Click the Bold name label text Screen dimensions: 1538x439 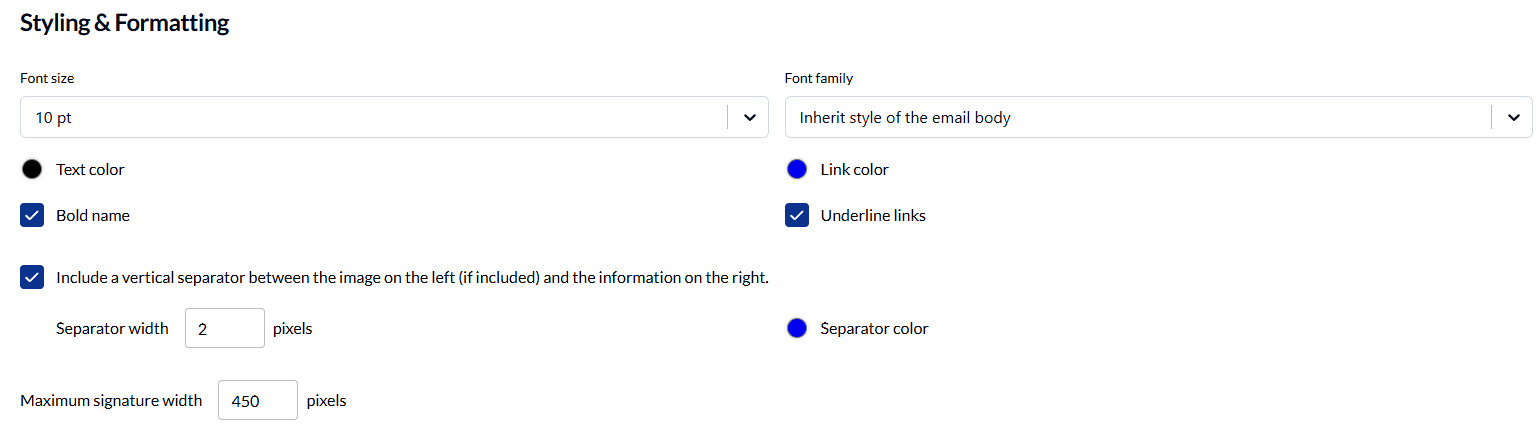pos(92,215)
